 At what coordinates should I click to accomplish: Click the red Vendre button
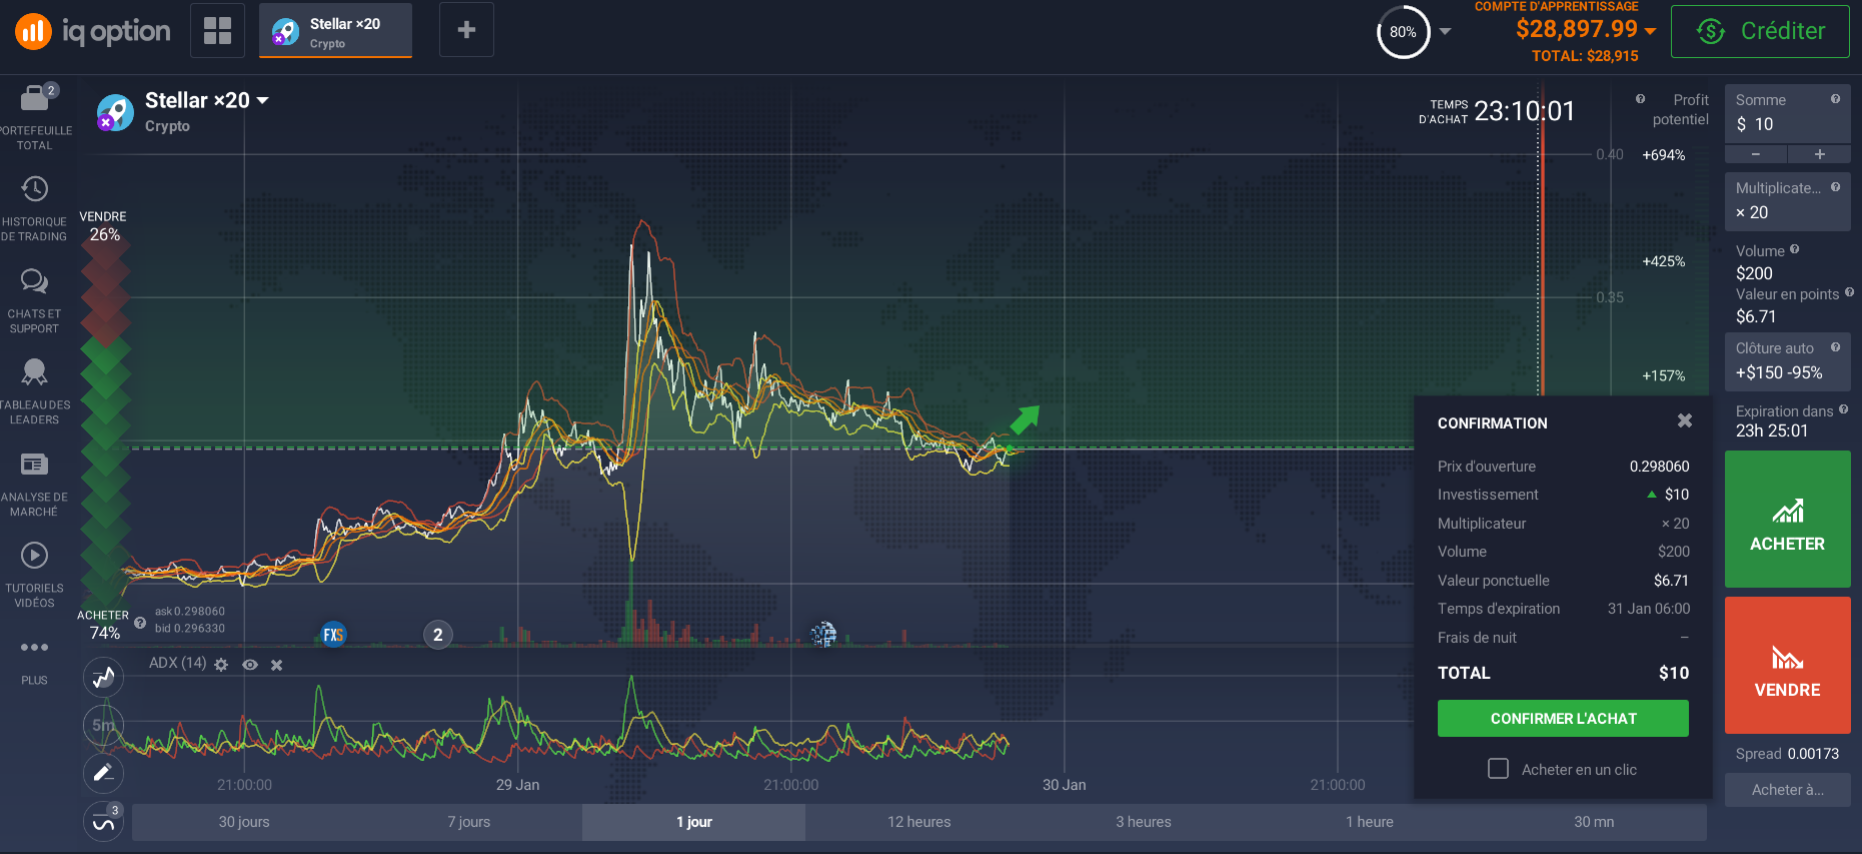1787,665
